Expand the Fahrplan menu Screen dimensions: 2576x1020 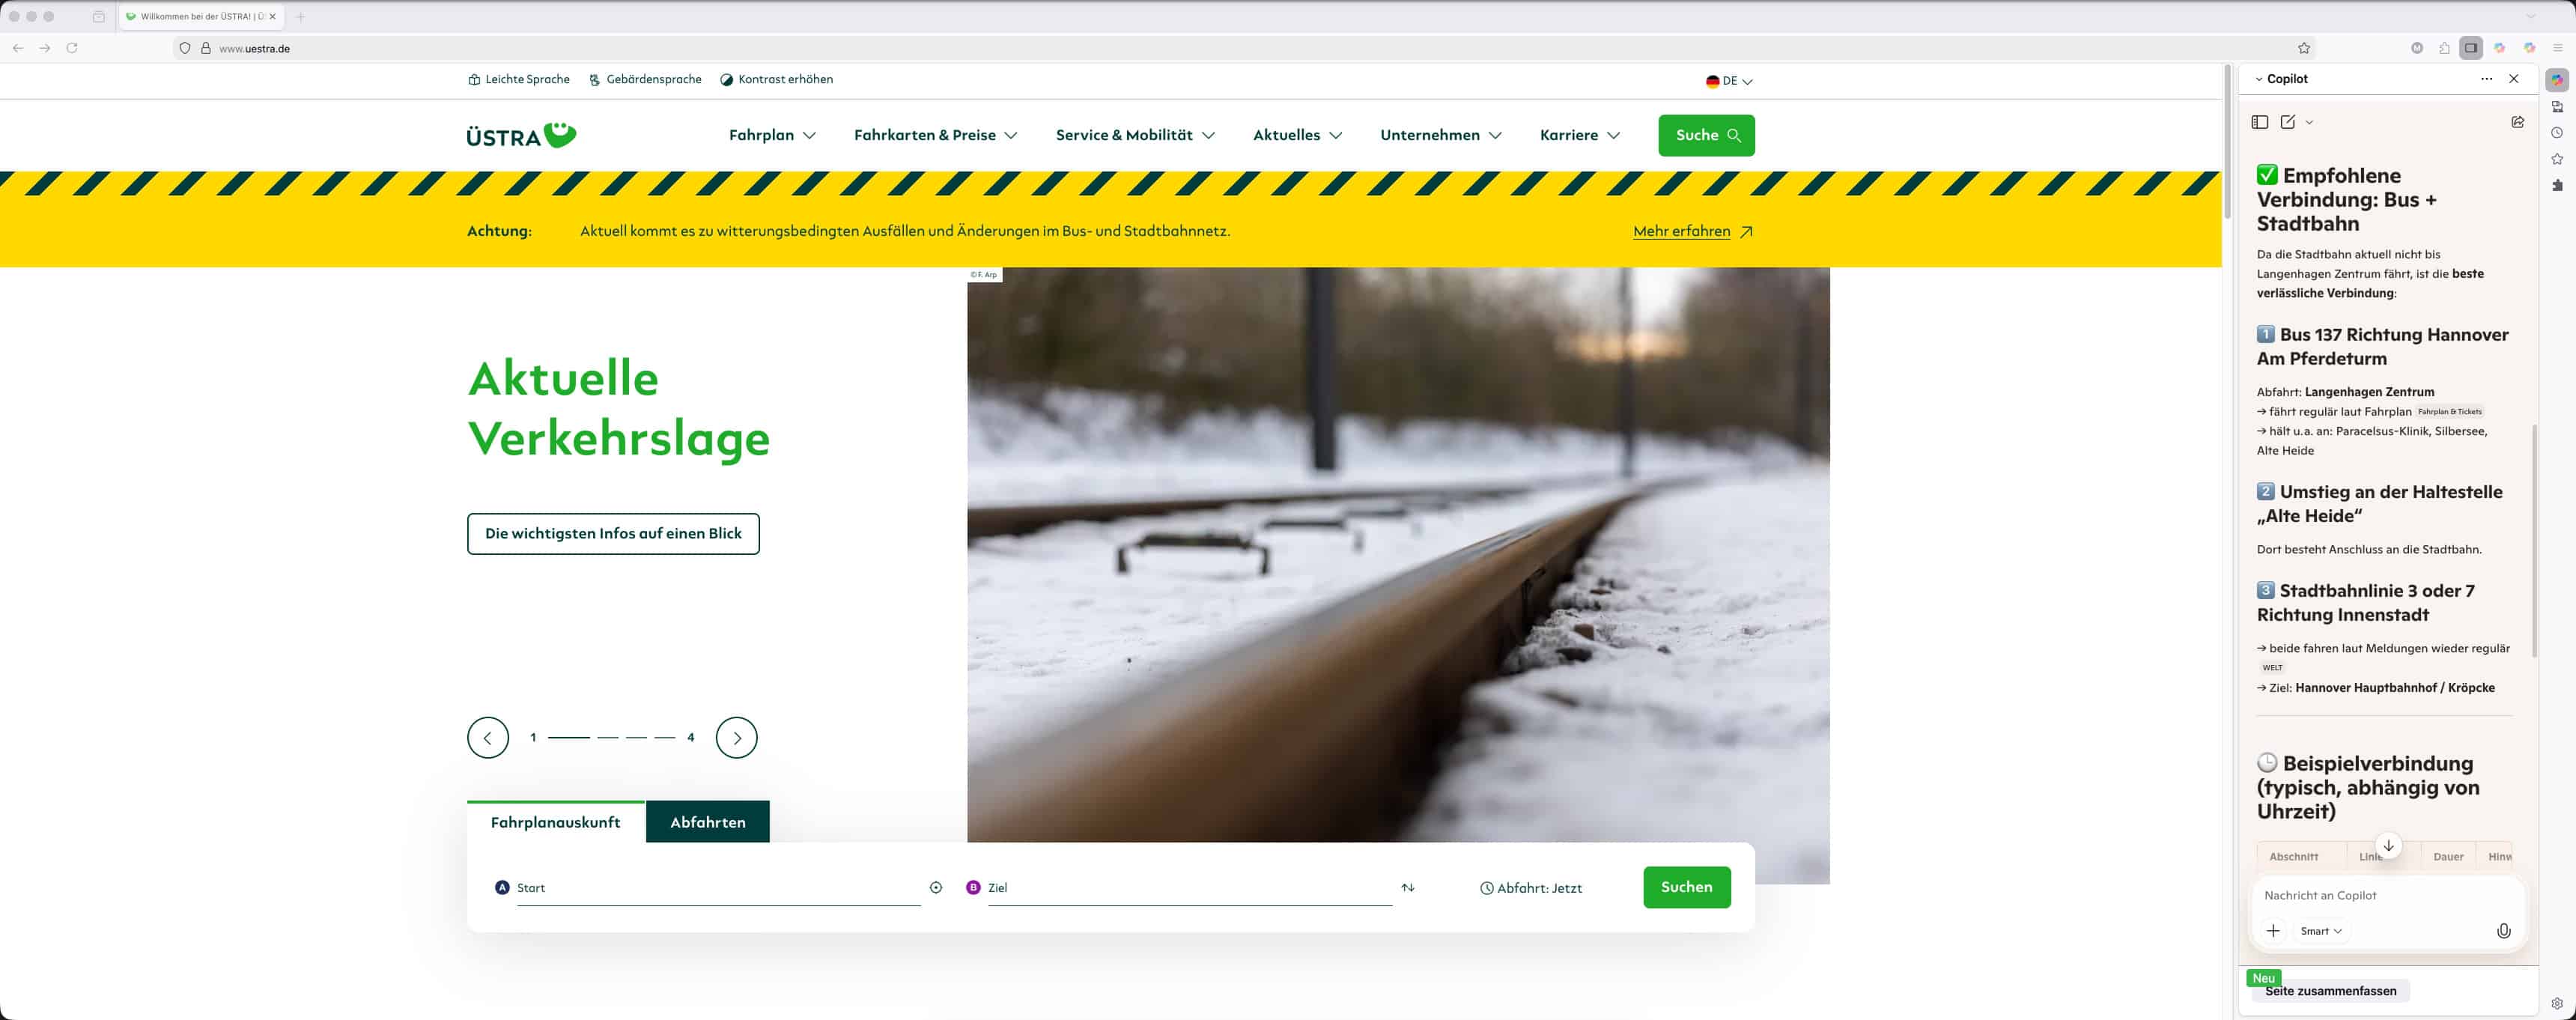[x=771, y=135]
